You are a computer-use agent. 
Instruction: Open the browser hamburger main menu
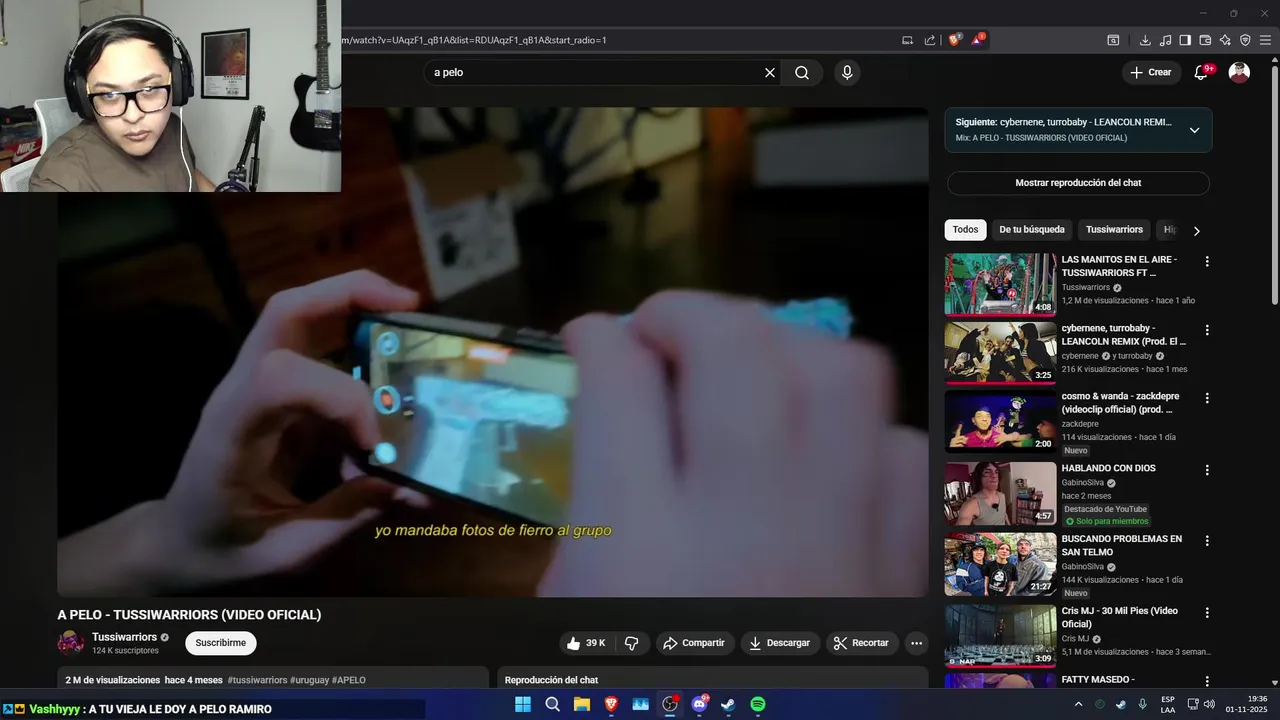click(x=1266, y=40)
